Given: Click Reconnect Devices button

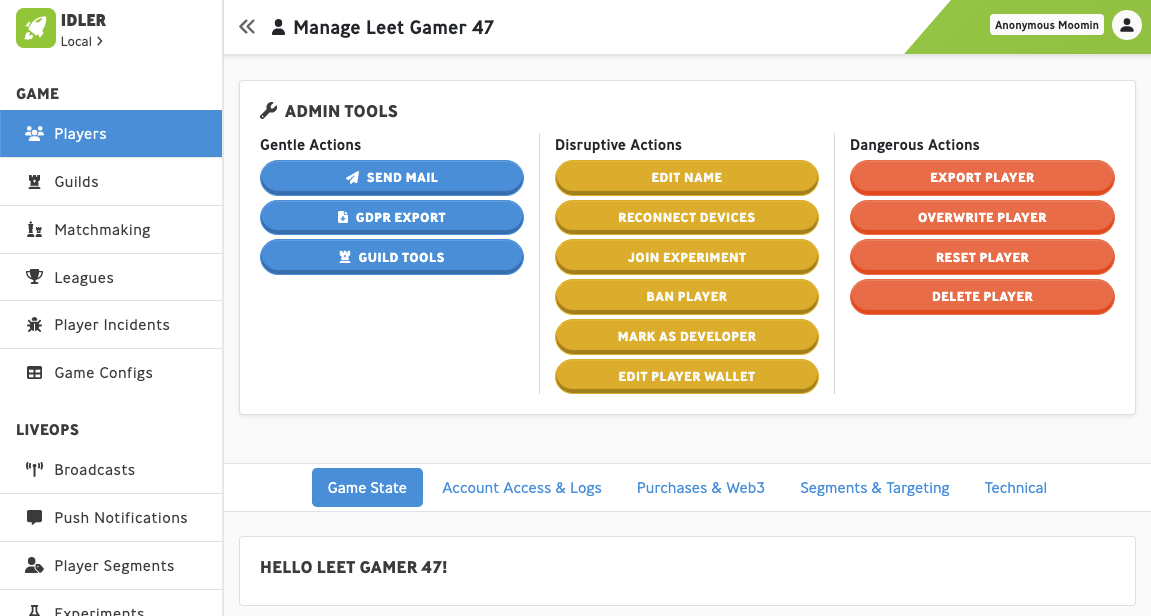Looking at the screenshot, I should pos(687,217).
